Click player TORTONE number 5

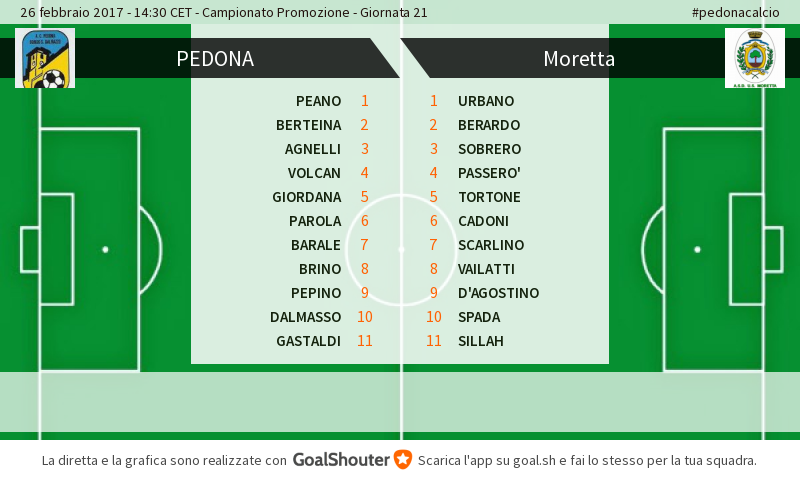point(489,197)
